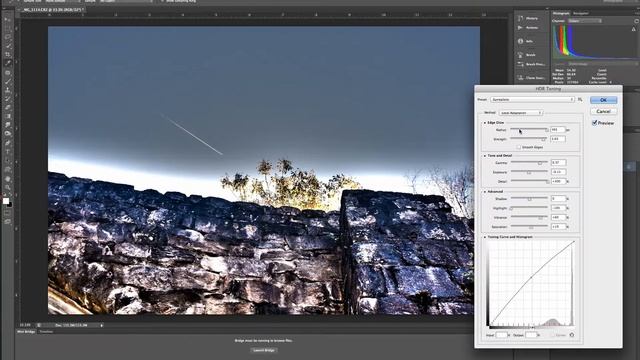Image resolution: width=640 pixels, height=360 pixels.
Task: Click the Vibrance value field
Action: (x=558, y=217)
